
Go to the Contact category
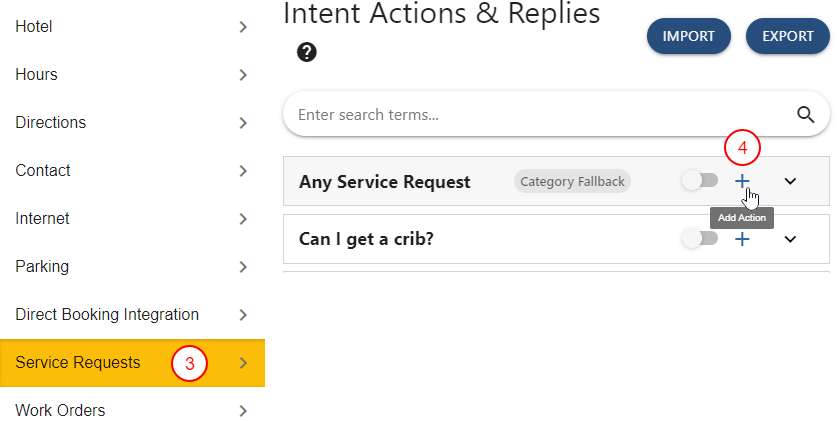[130, 171]
